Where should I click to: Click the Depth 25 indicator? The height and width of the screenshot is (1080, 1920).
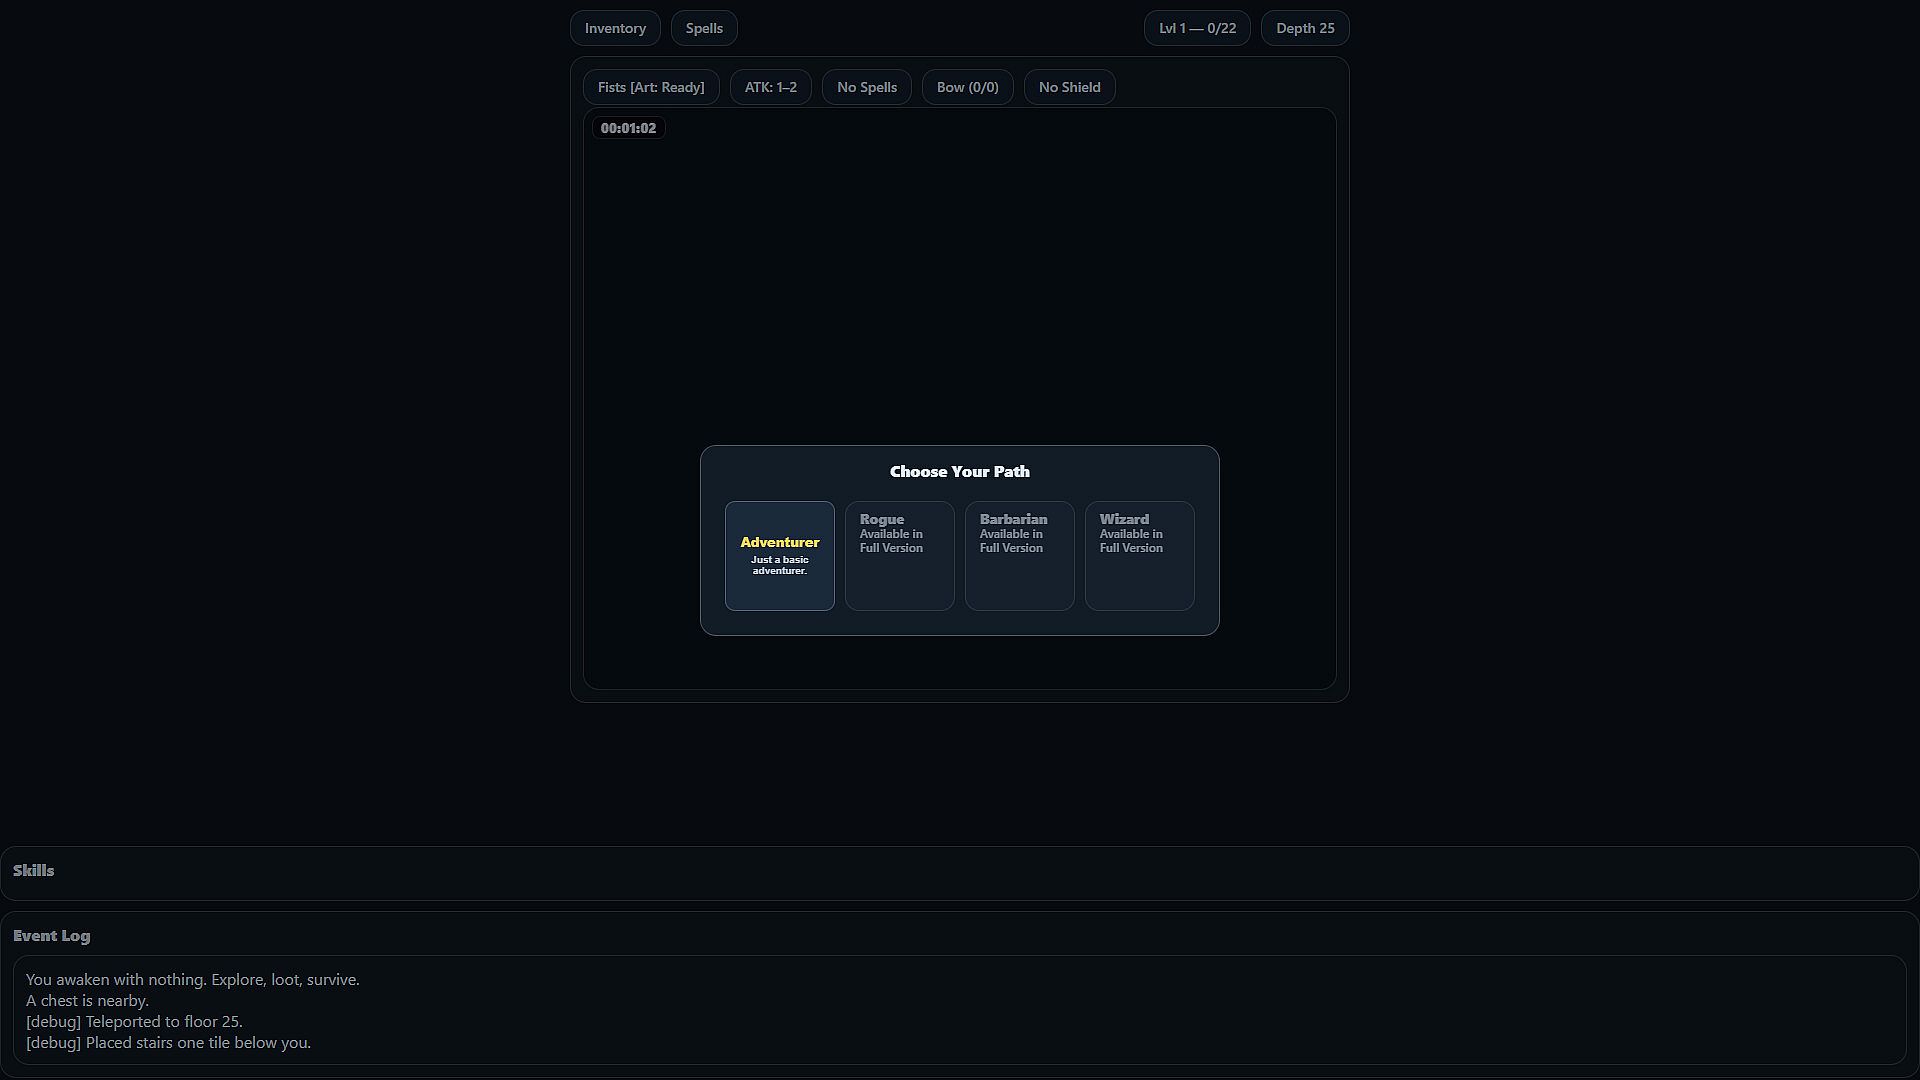click(x=1305, y=28)
